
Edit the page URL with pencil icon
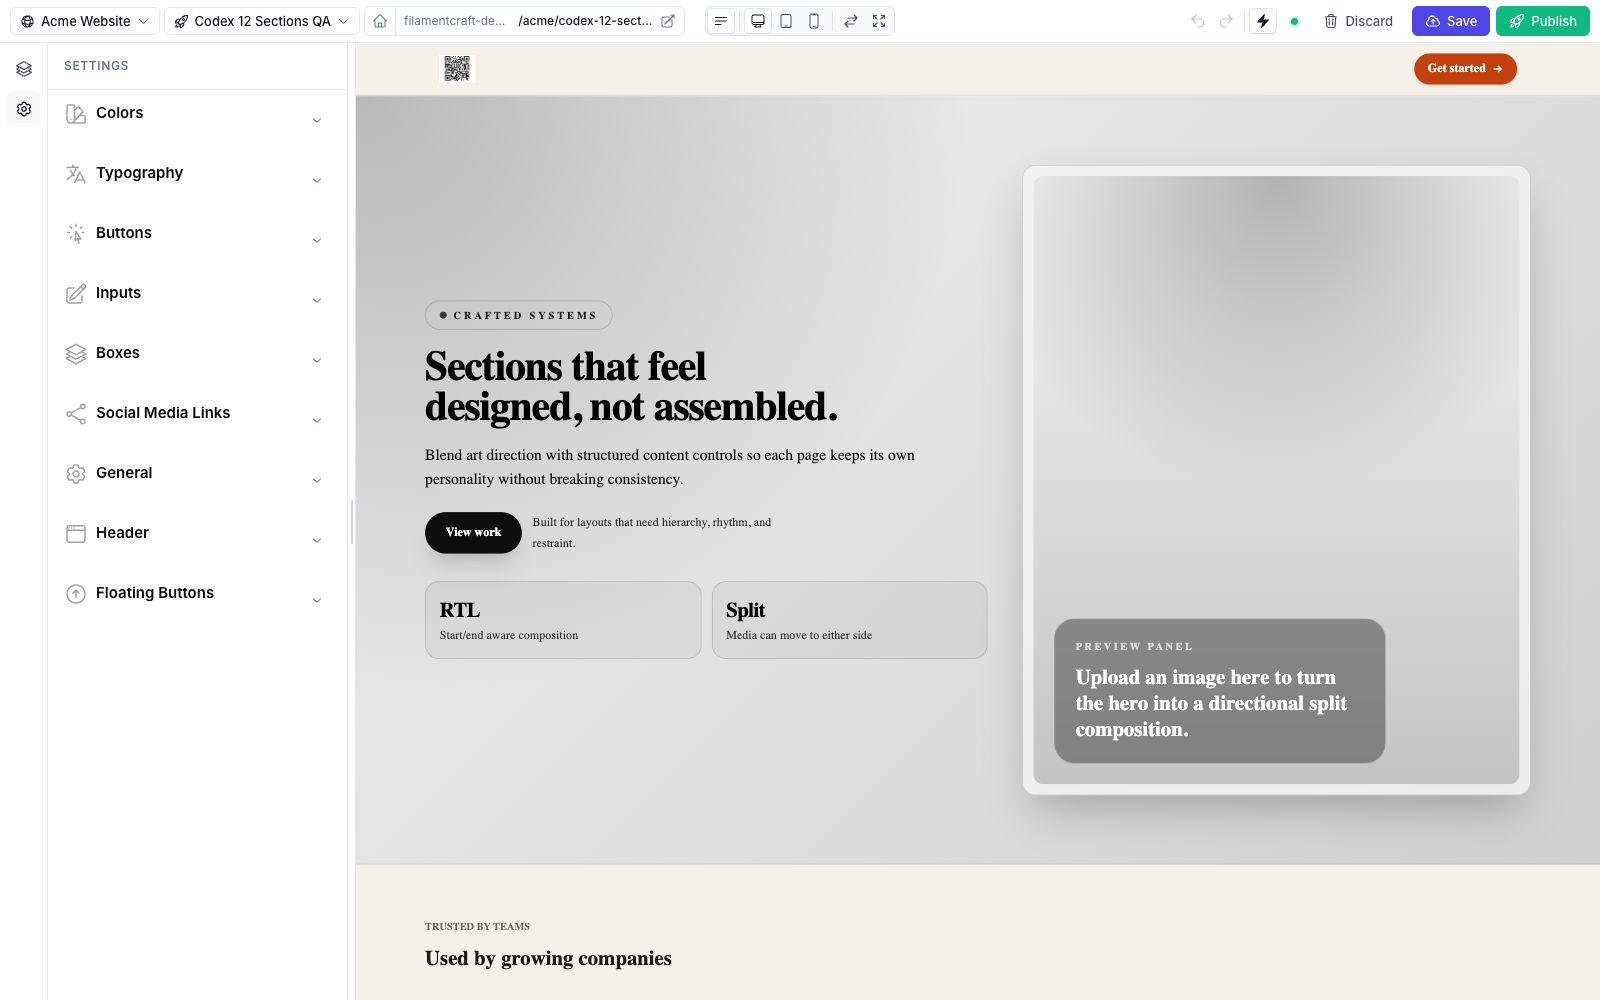coord(668,21)
